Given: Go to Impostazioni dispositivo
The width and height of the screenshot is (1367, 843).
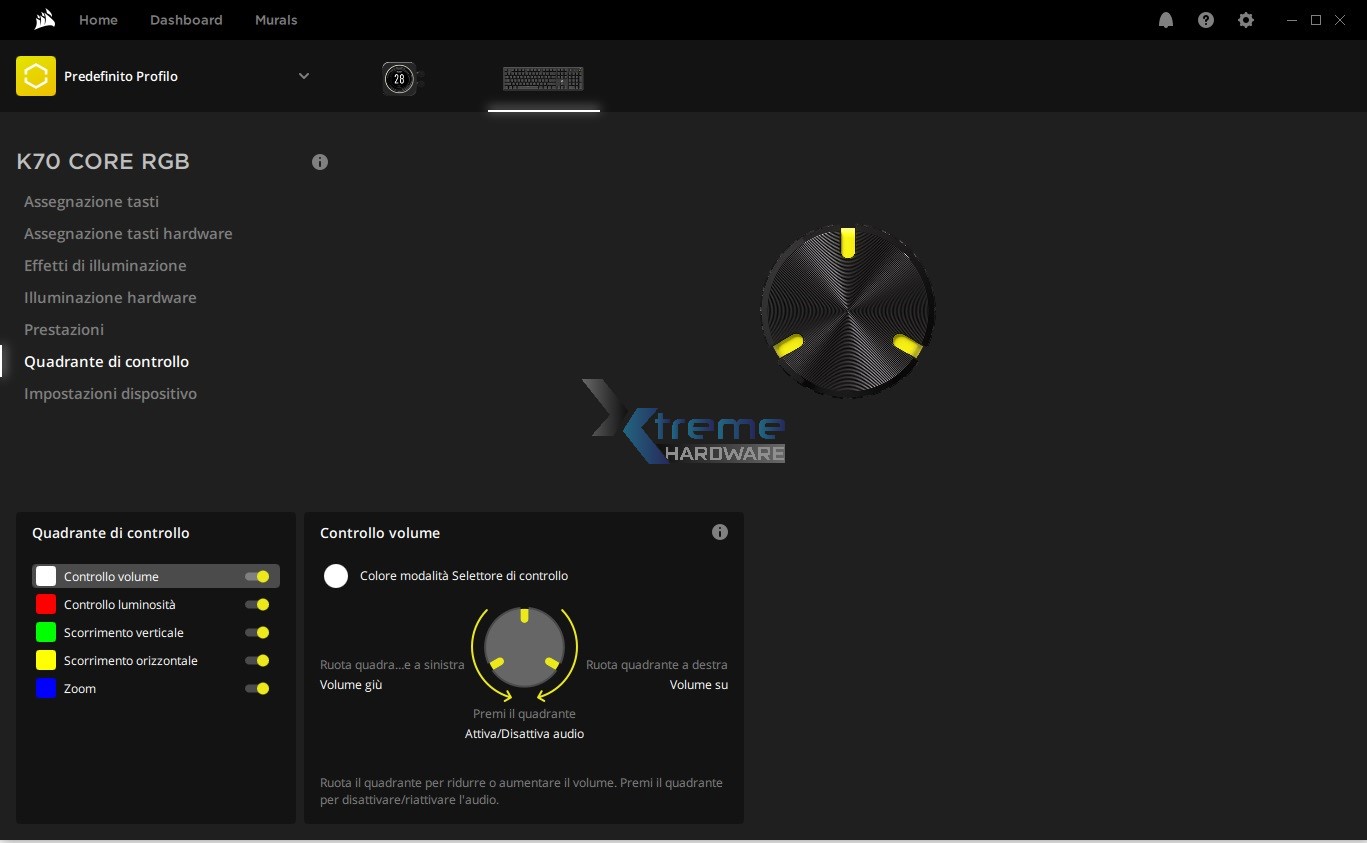Looking at the screenshot, I should coord(110,394).
